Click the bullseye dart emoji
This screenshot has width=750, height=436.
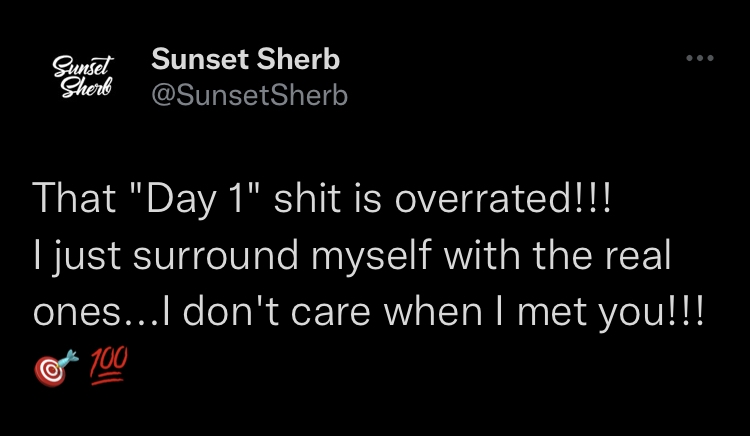56,368
